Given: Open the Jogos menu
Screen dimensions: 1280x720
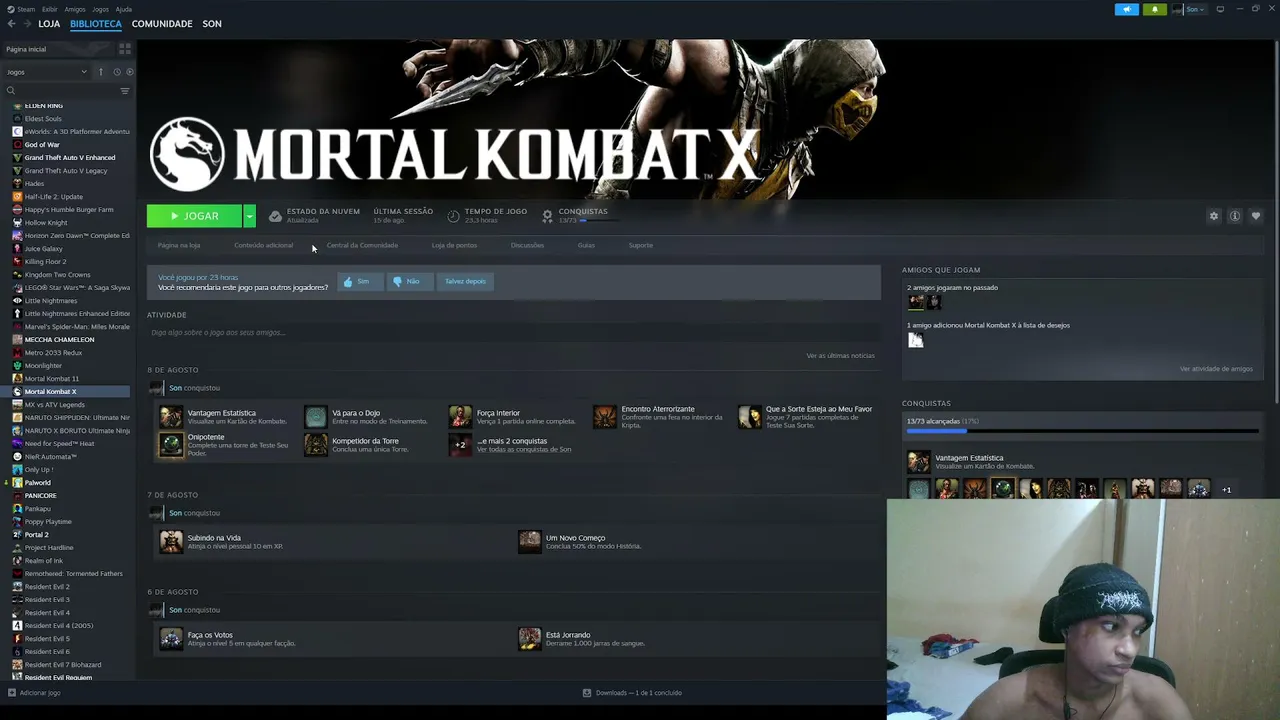Looking at the screenshot, I should tap(100, 9).
